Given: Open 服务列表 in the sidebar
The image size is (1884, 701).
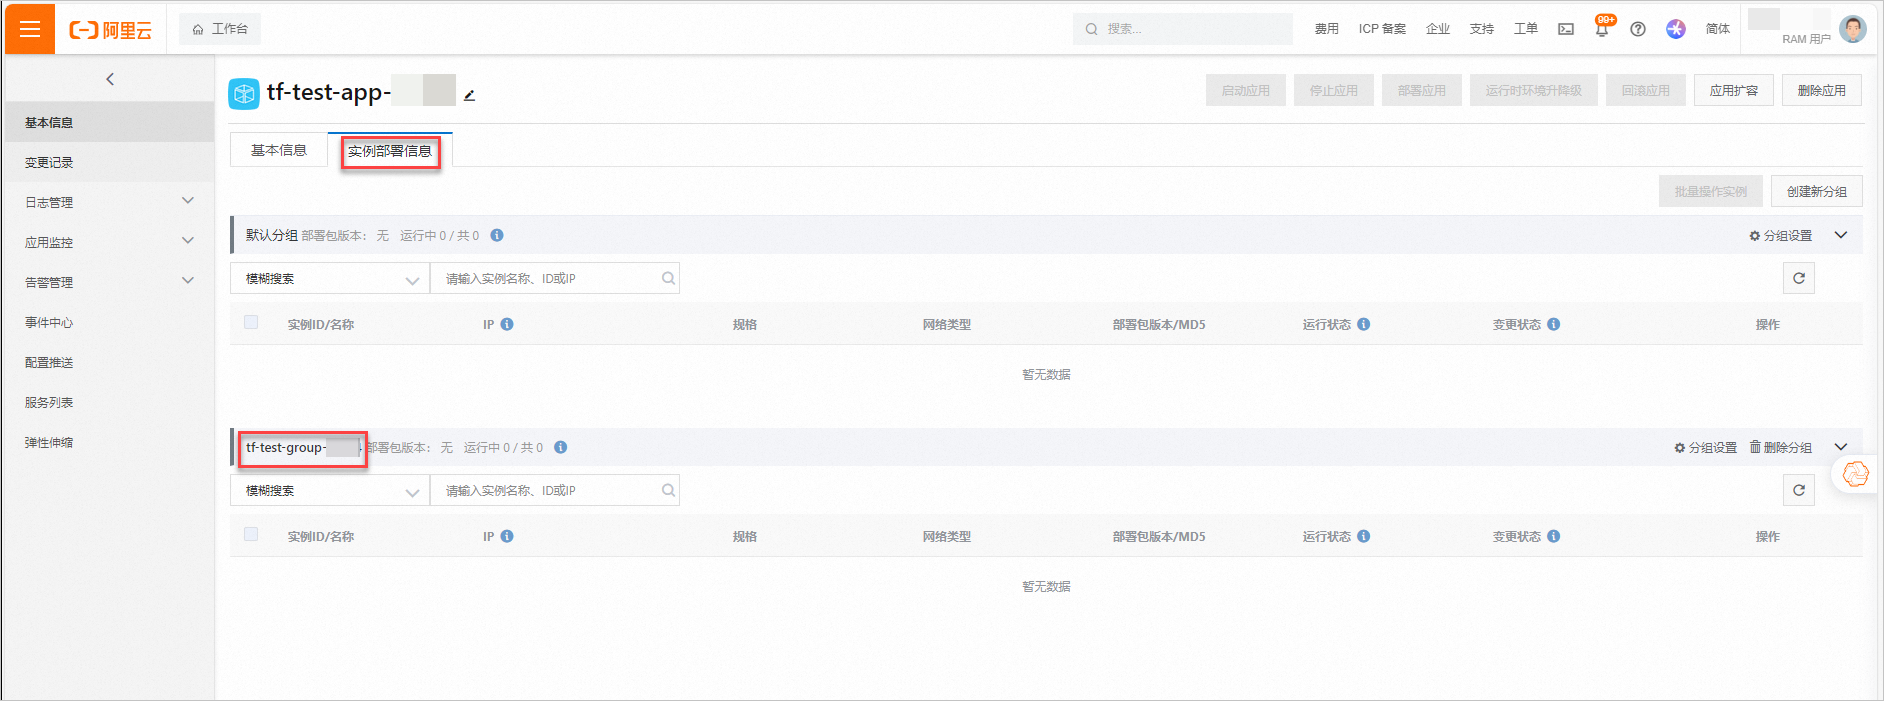Looking at the screenshot, I should (x=109, y=402).
